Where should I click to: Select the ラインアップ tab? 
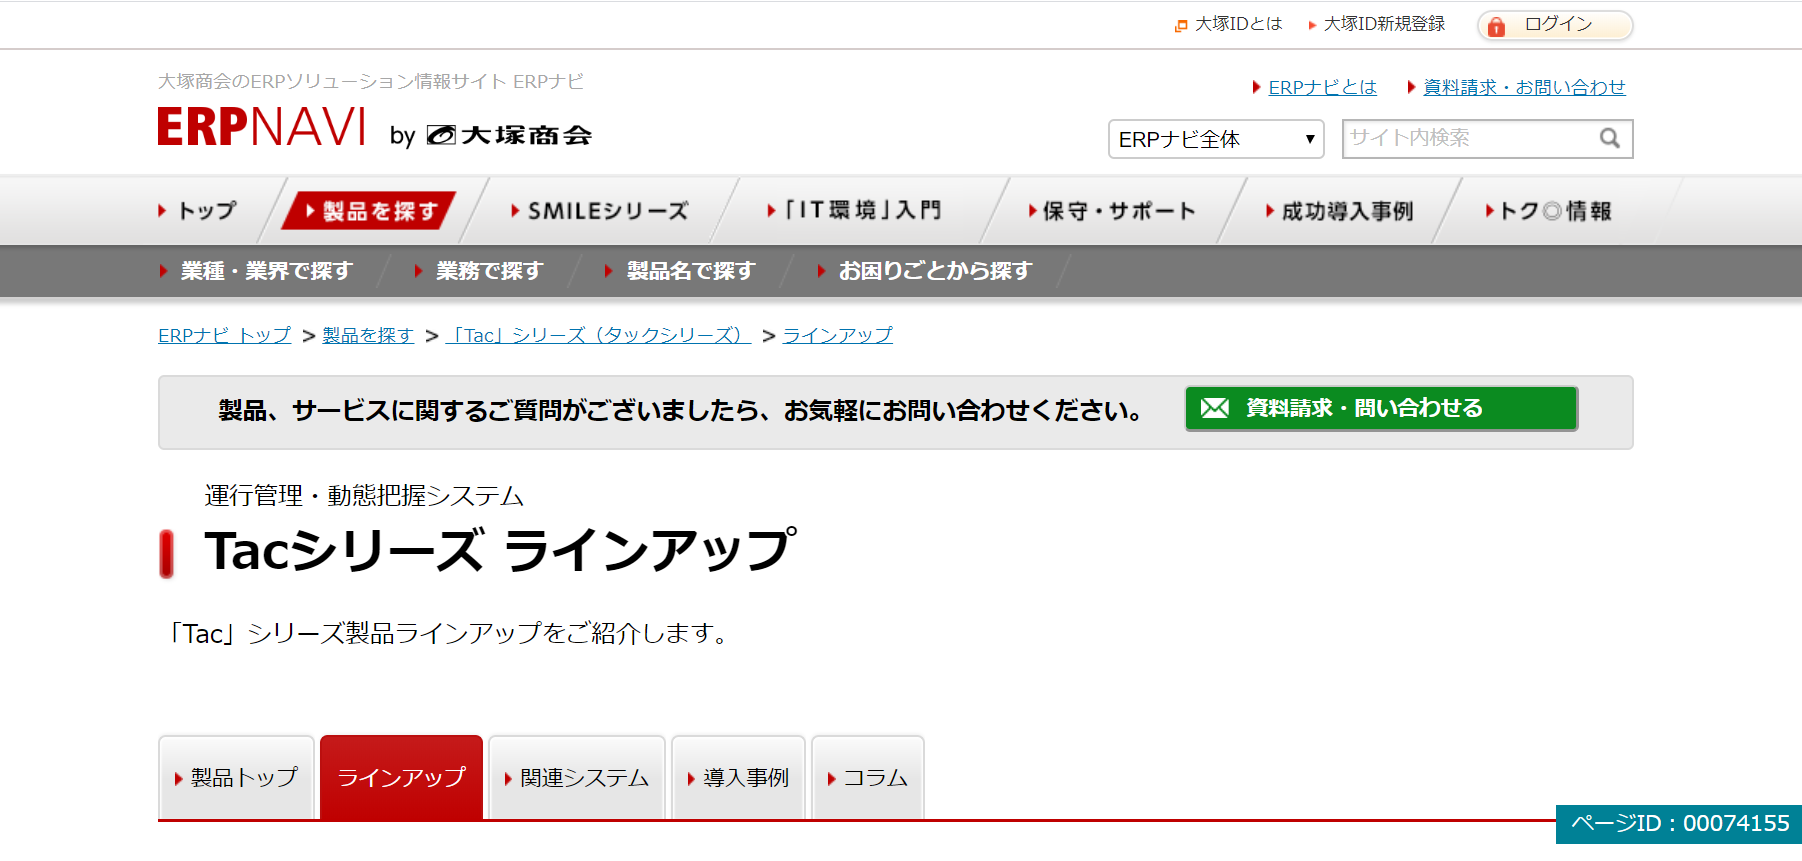point(401,778)
